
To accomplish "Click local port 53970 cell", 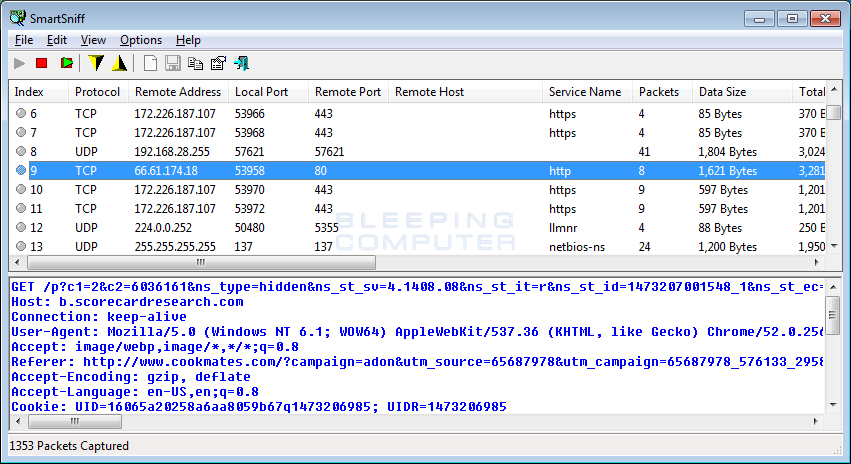I will click(250, 189).
